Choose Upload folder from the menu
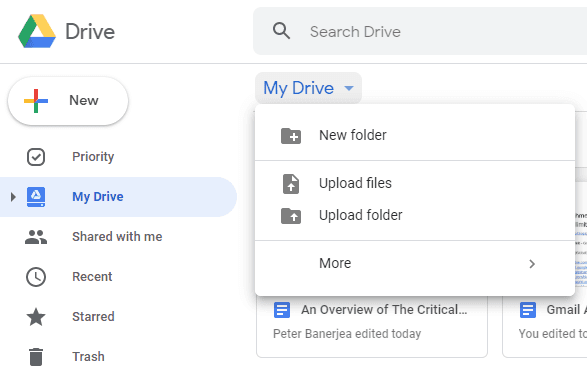Image resolution: width=587 pixels, height=379 pixels. coord(415,216)
